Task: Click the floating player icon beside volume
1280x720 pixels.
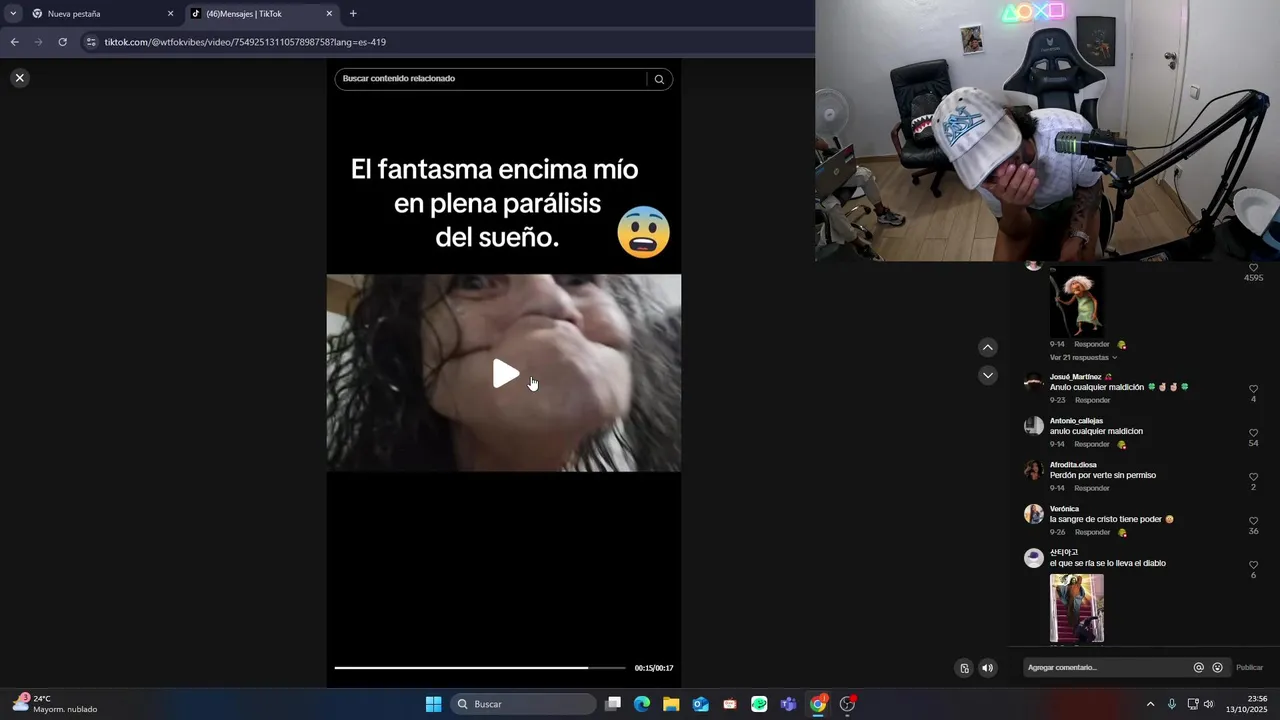Action: click(964, 668)
